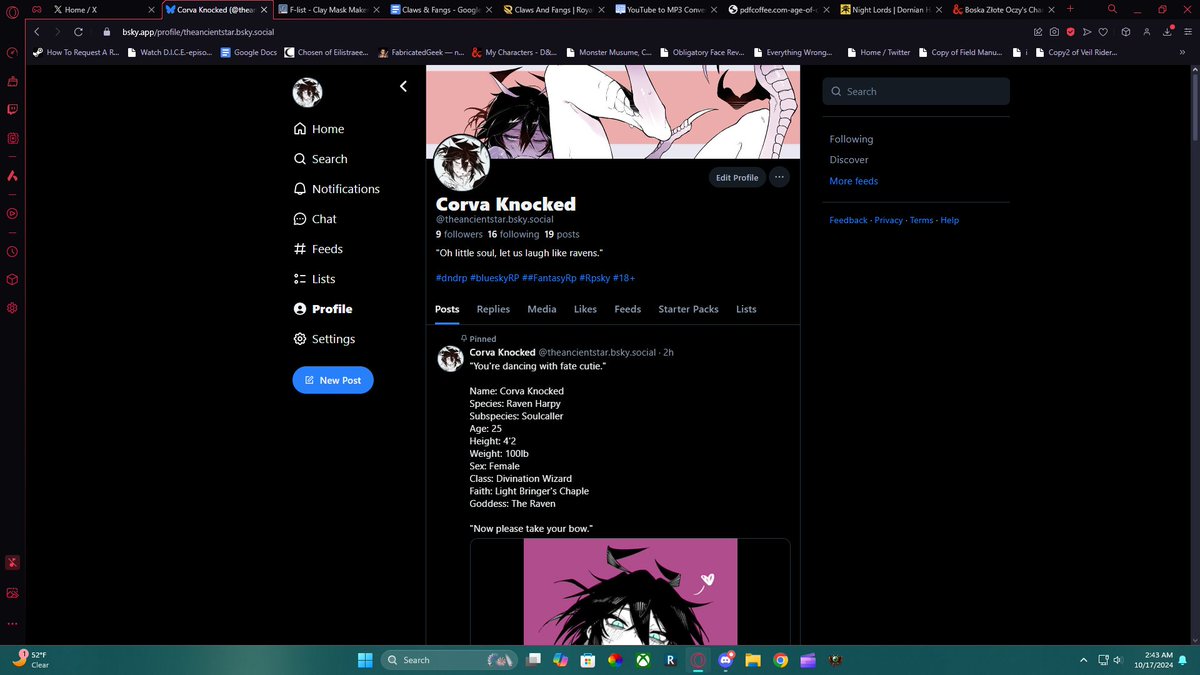Viewport: 1200px width, 675px height.
Task: Open the profile page's Lists tab
Action: click(x=746, y=309)
